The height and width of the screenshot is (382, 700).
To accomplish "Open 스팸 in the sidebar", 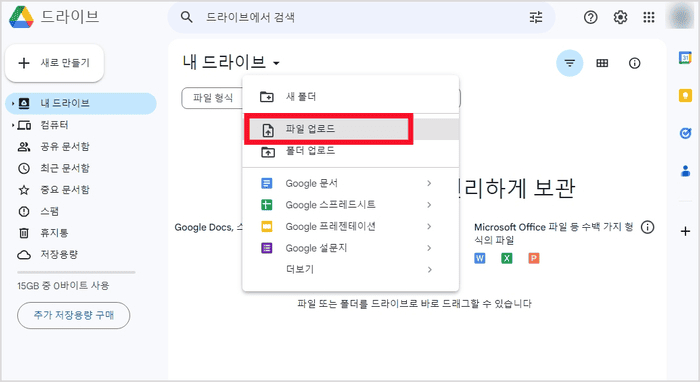I will (81, 211).
